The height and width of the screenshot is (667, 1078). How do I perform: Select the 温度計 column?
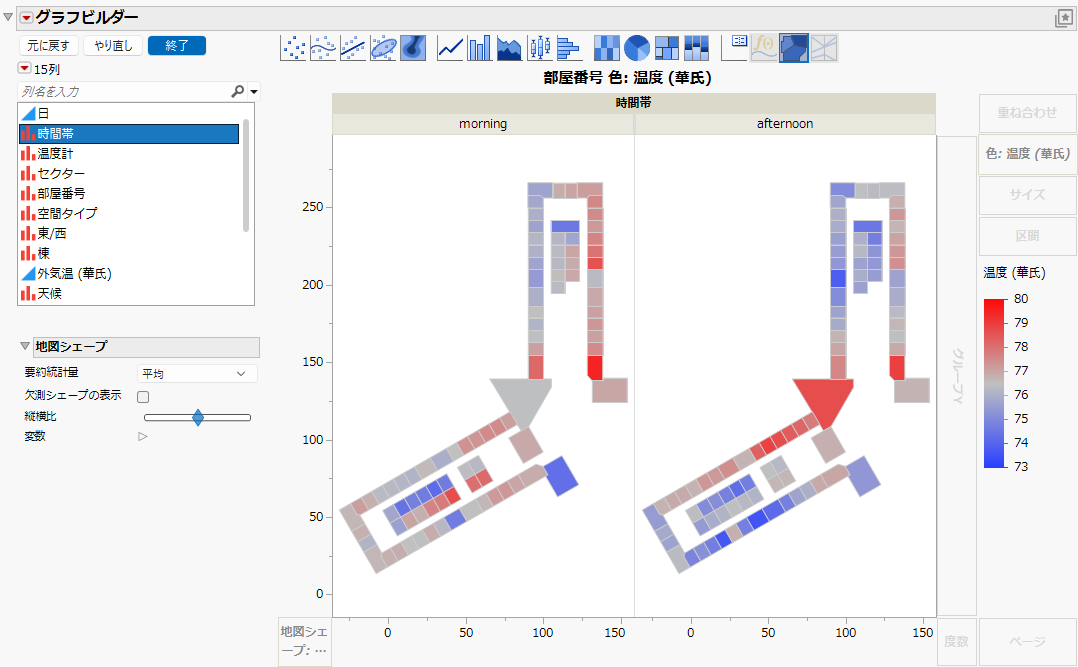pos(129,153)
